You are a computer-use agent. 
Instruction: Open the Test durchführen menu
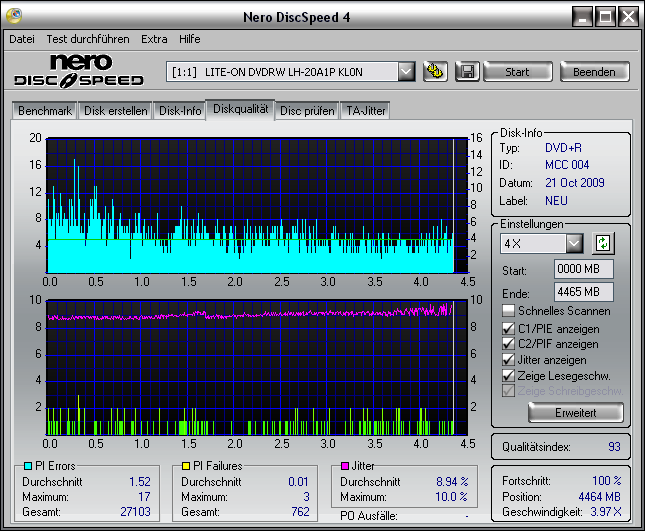(88, 39)
